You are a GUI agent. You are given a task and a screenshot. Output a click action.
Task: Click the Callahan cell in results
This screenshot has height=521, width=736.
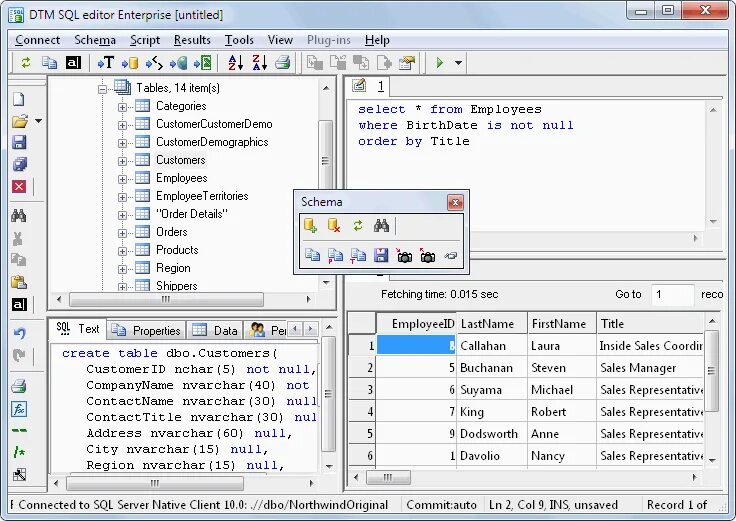click(492, 346)
